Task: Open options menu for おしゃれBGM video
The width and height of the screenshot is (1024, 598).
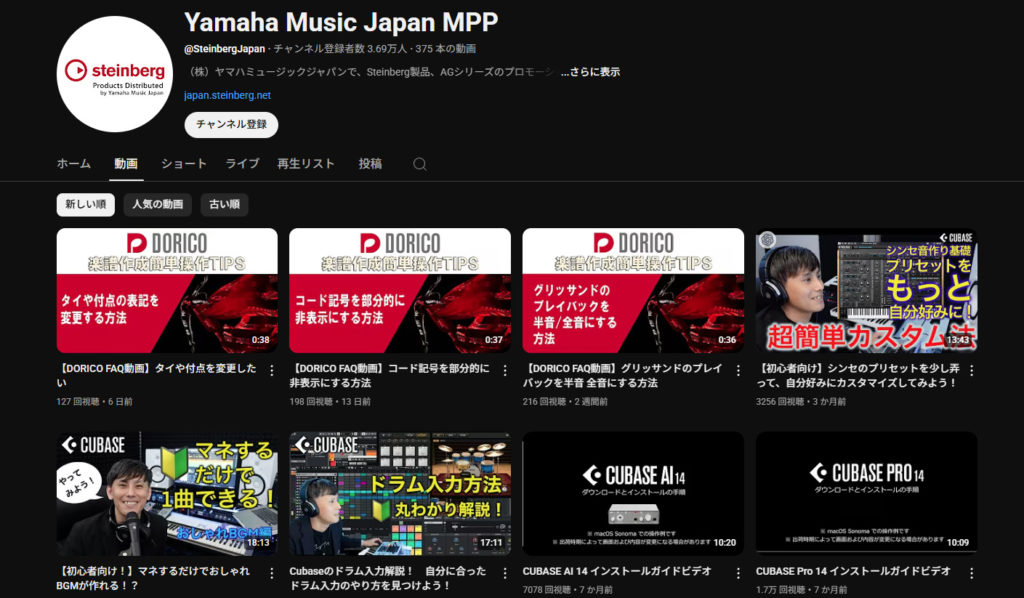Action: click(x=271, y=573)
